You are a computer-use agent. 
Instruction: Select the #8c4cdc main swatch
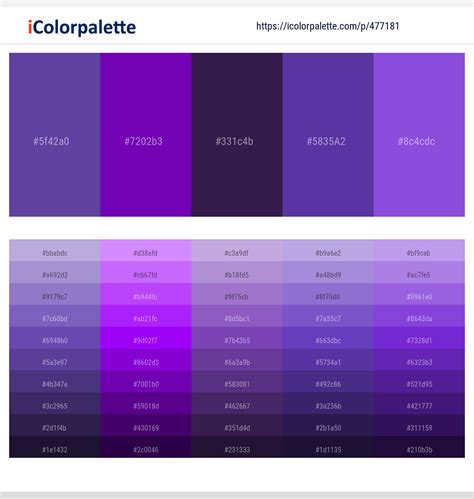pyautogui.click(x=419, y=135)
